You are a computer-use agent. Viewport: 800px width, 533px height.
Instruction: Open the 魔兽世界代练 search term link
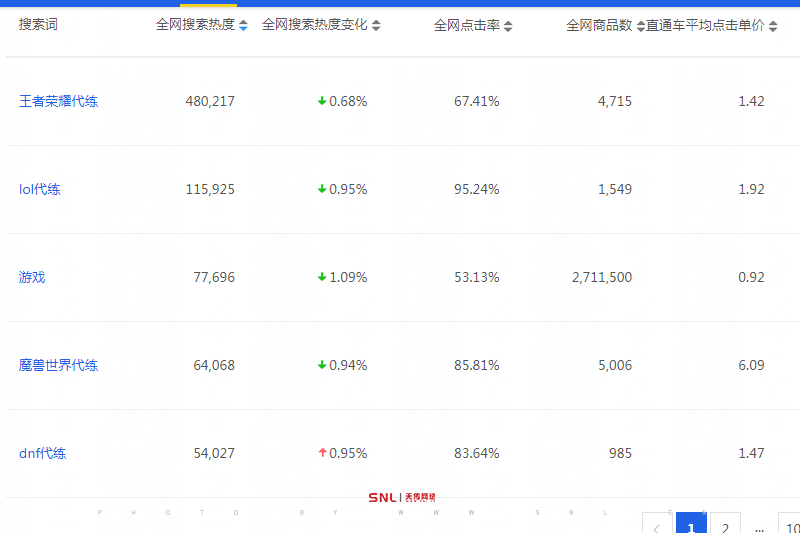coord(58,365)
